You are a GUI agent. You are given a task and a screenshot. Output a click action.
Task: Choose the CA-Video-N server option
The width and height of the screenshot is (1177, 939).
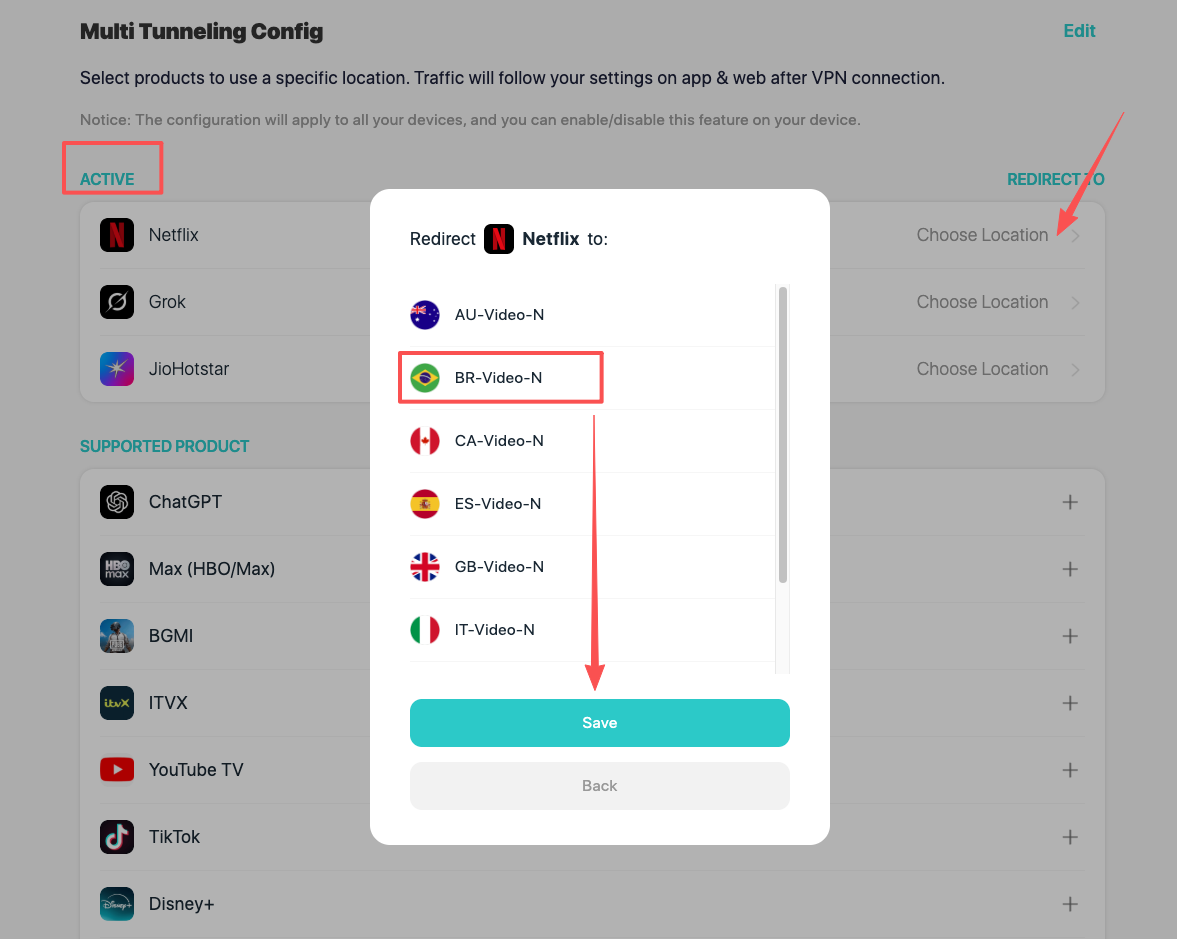(x=500, y=440)
